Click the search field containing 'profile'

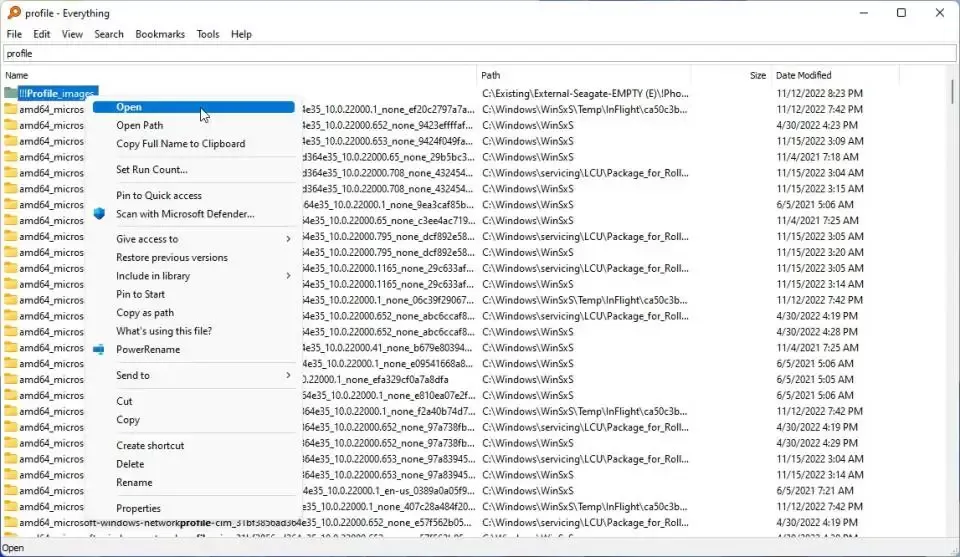tap(480, 53)
